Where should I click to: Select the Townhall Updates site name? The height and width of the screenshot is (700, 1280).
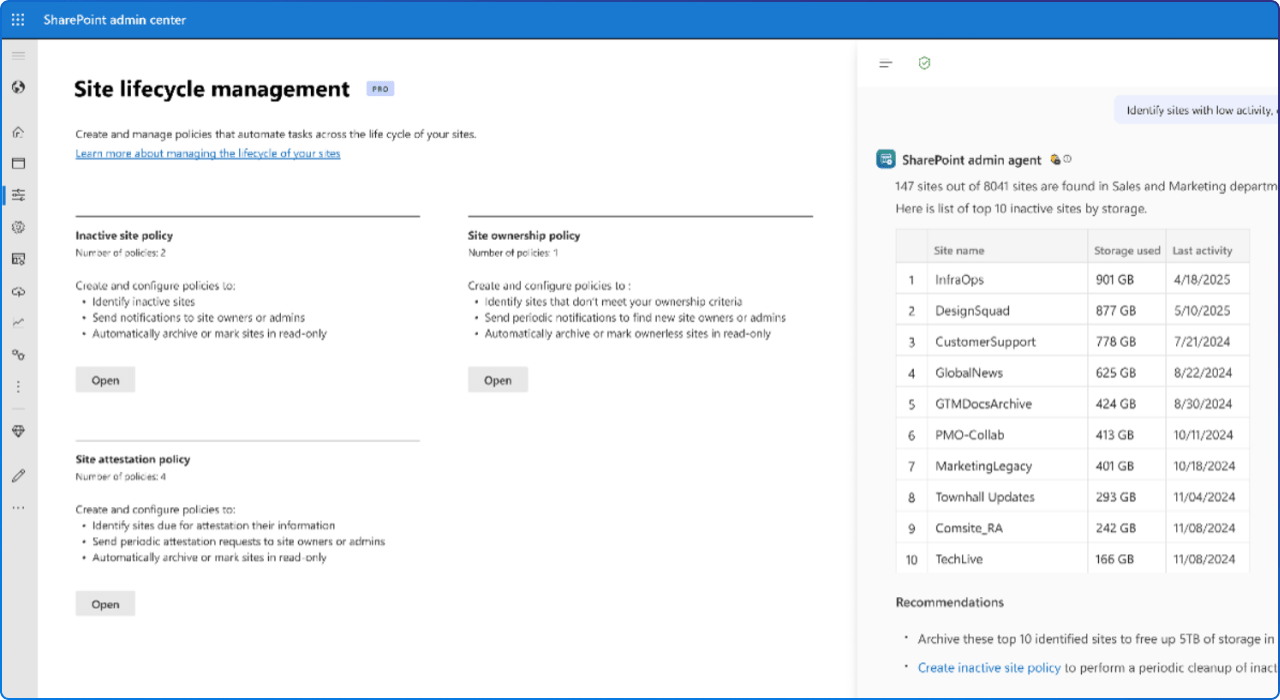click(985, 497)
